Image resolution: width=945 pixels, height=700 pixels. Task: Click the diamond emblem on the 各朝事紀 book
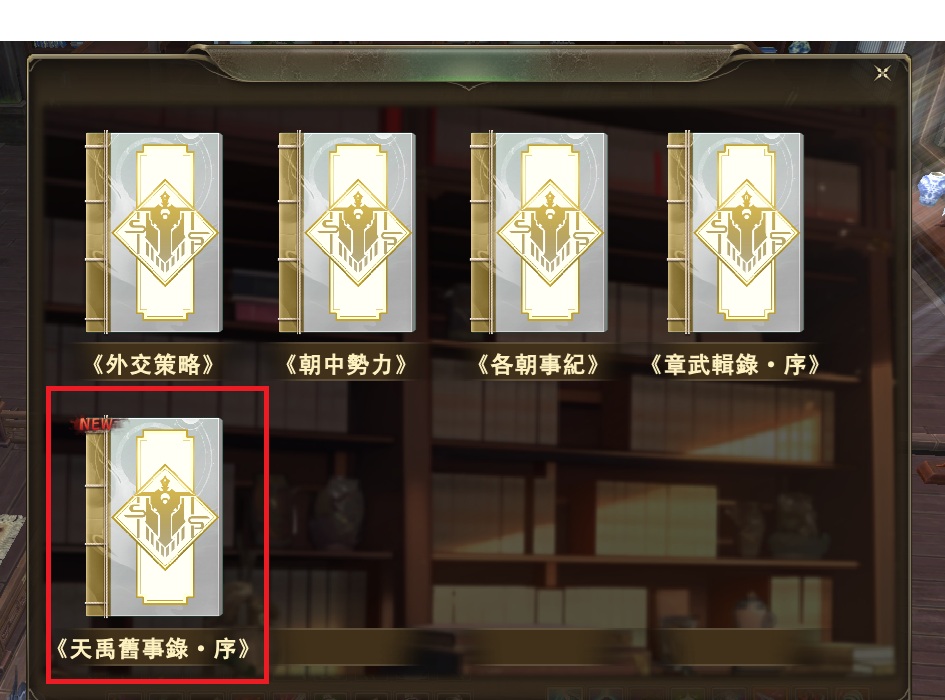550,233
